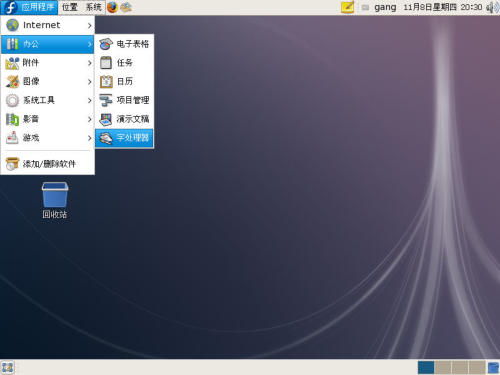Open the 位置 places menu
The width and height of the screenshot is (500, 375).
pos(70,7)
